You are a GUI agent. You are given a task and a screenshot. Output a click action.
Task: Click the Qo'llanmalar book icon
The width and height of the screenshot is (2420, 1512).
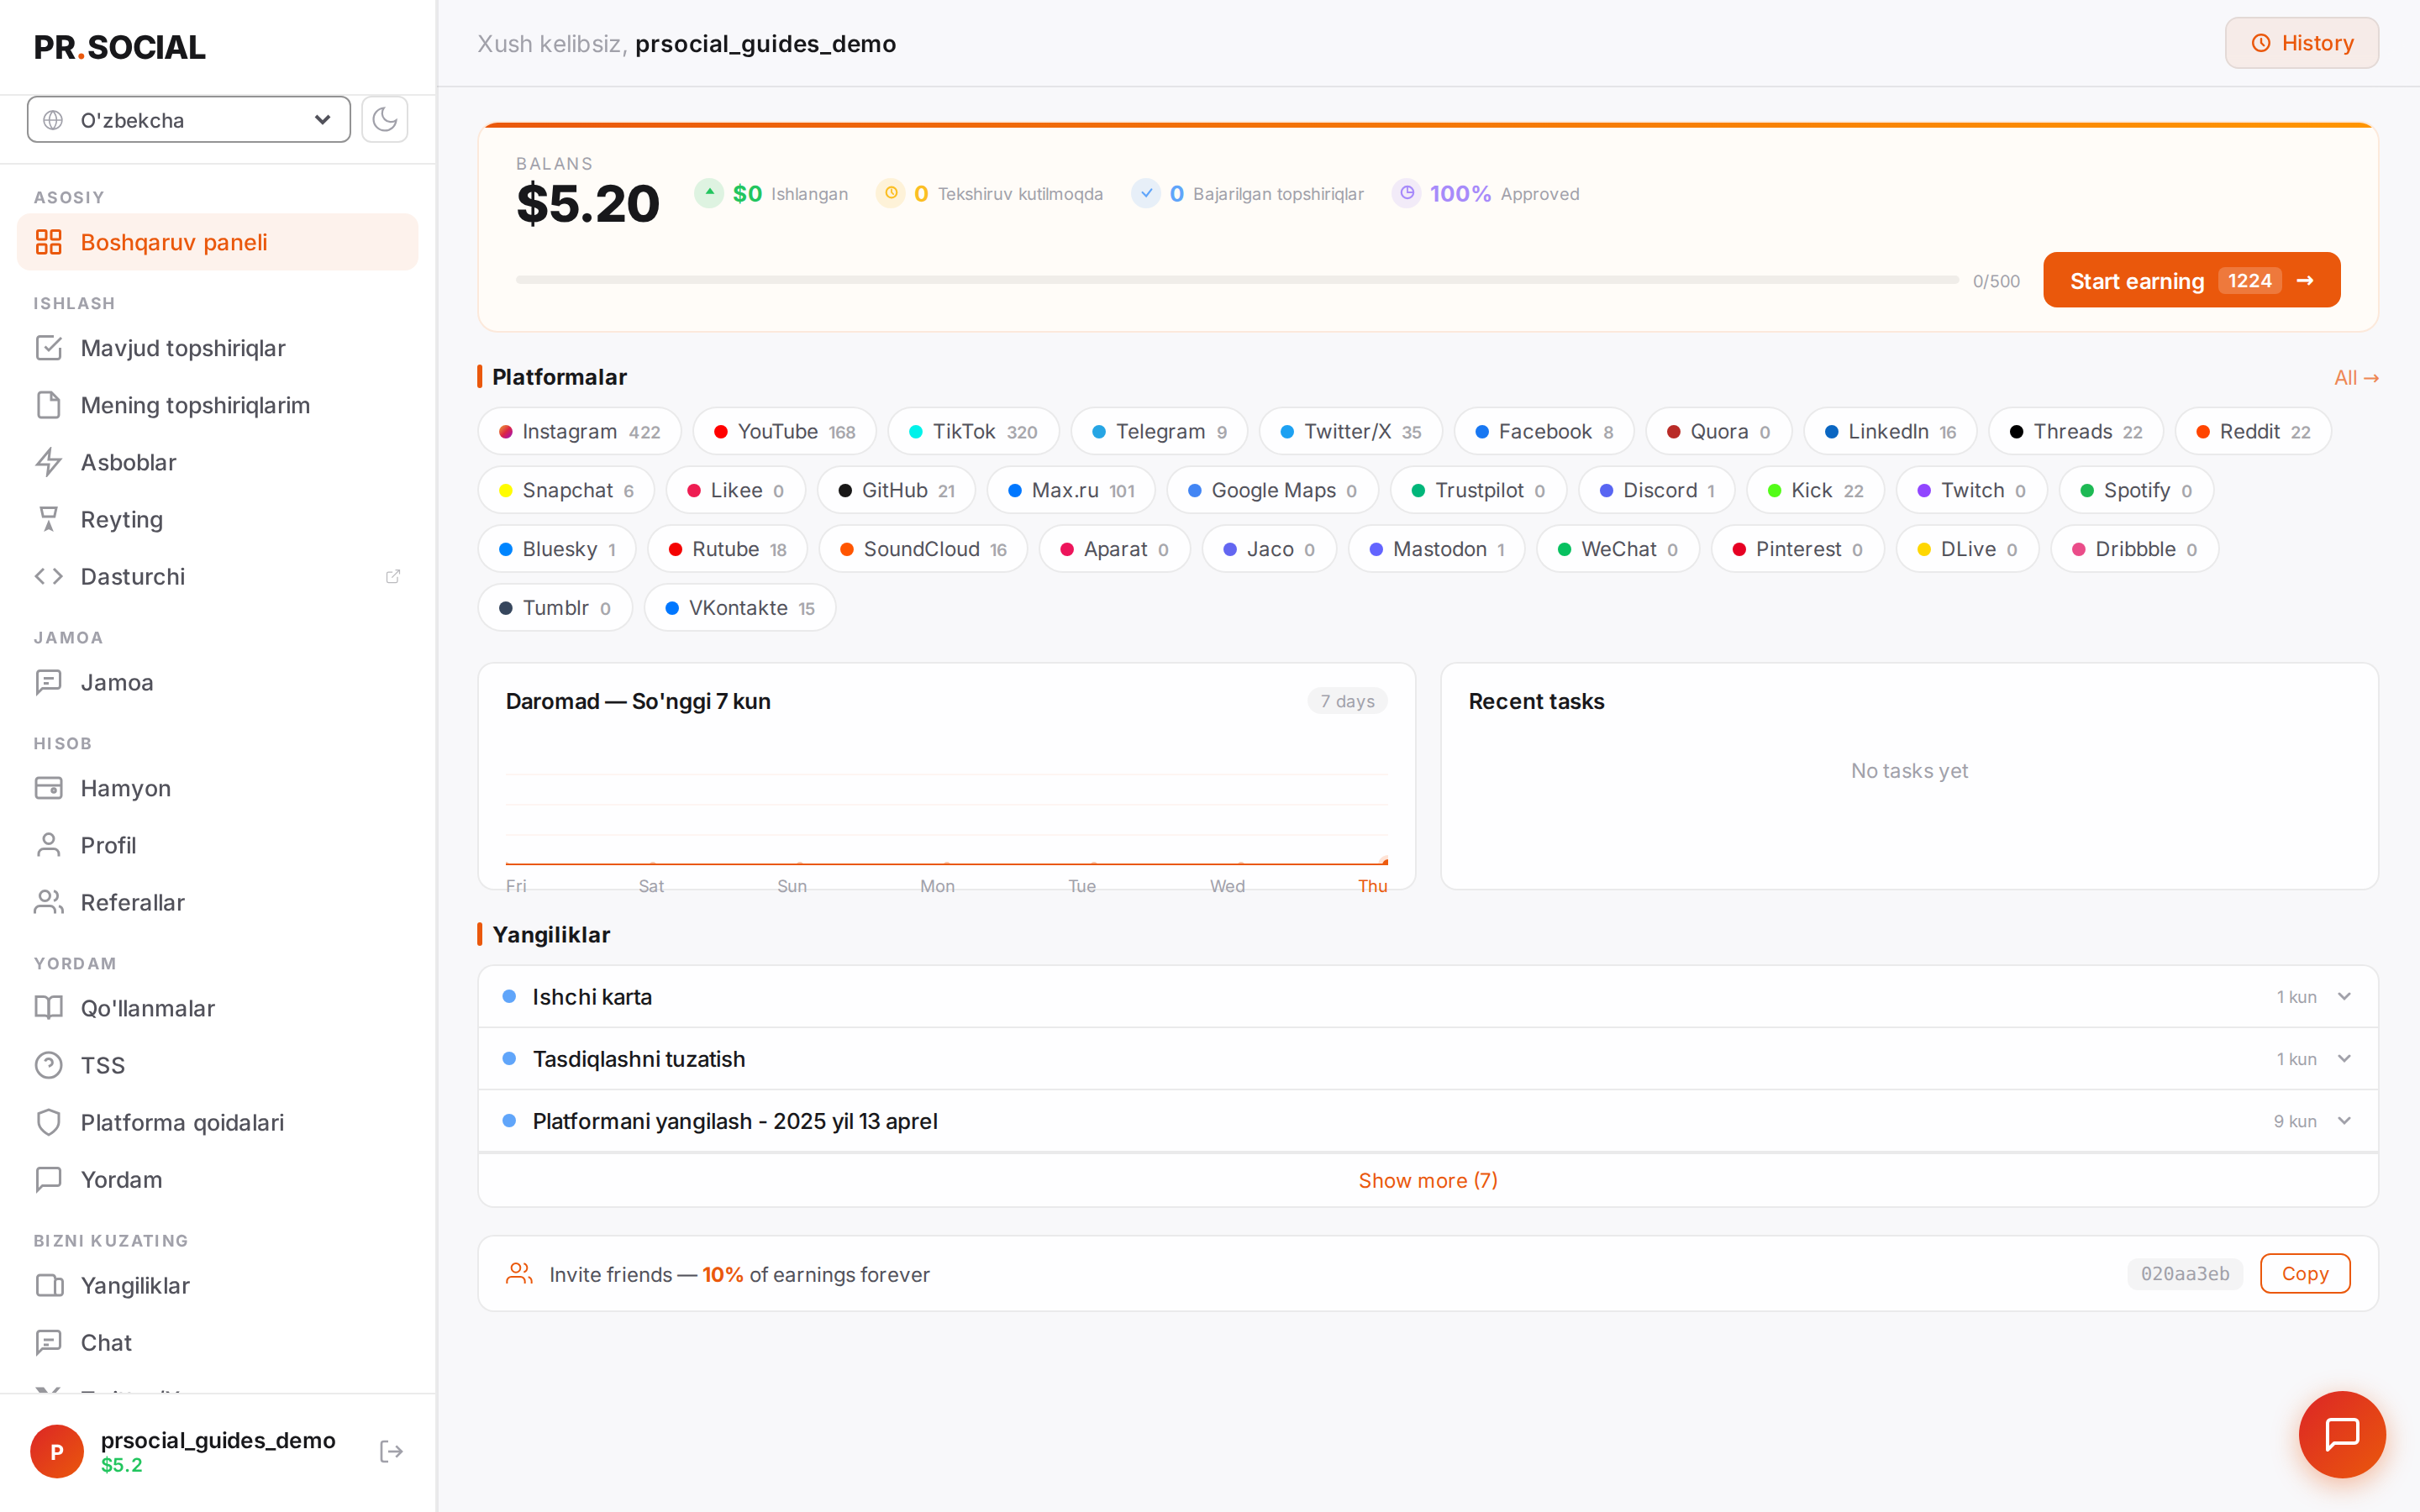[x=48, y=1008]
